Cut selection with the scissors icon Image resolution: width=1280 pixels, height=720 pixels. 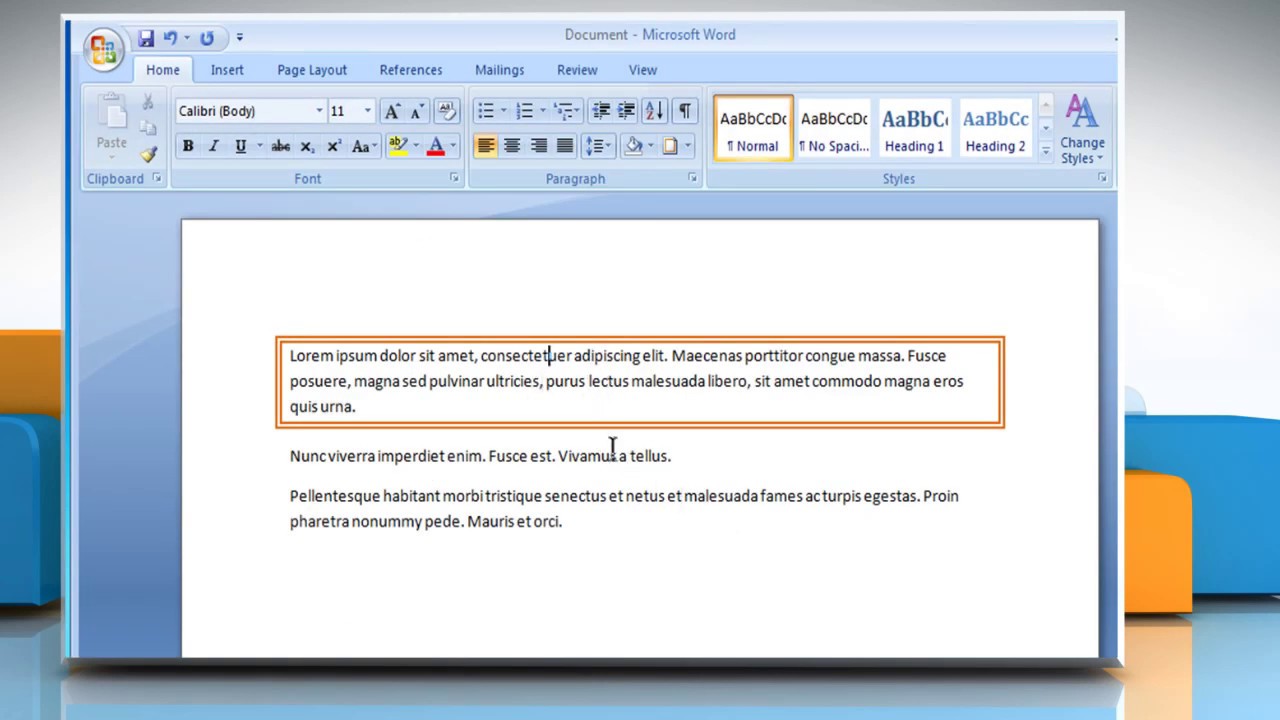click(x=148, y=102)
